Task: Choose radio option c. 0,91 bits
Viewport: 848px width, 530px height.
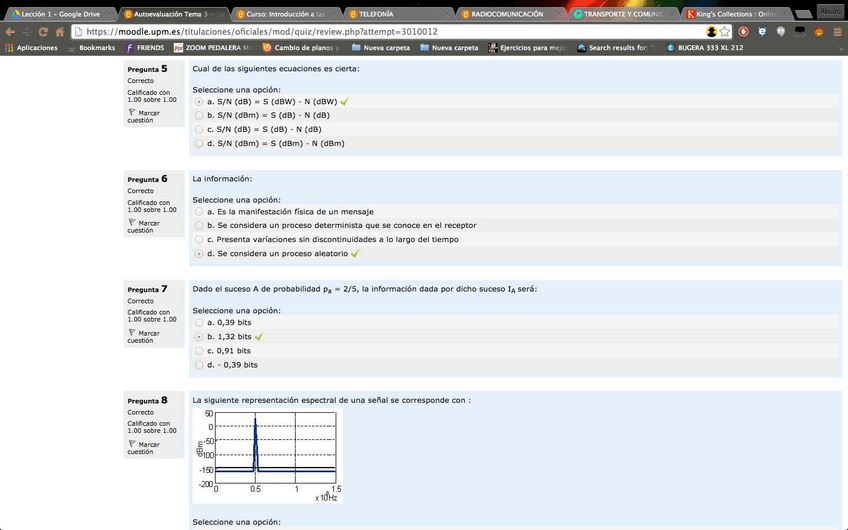Action: [199, 351]
